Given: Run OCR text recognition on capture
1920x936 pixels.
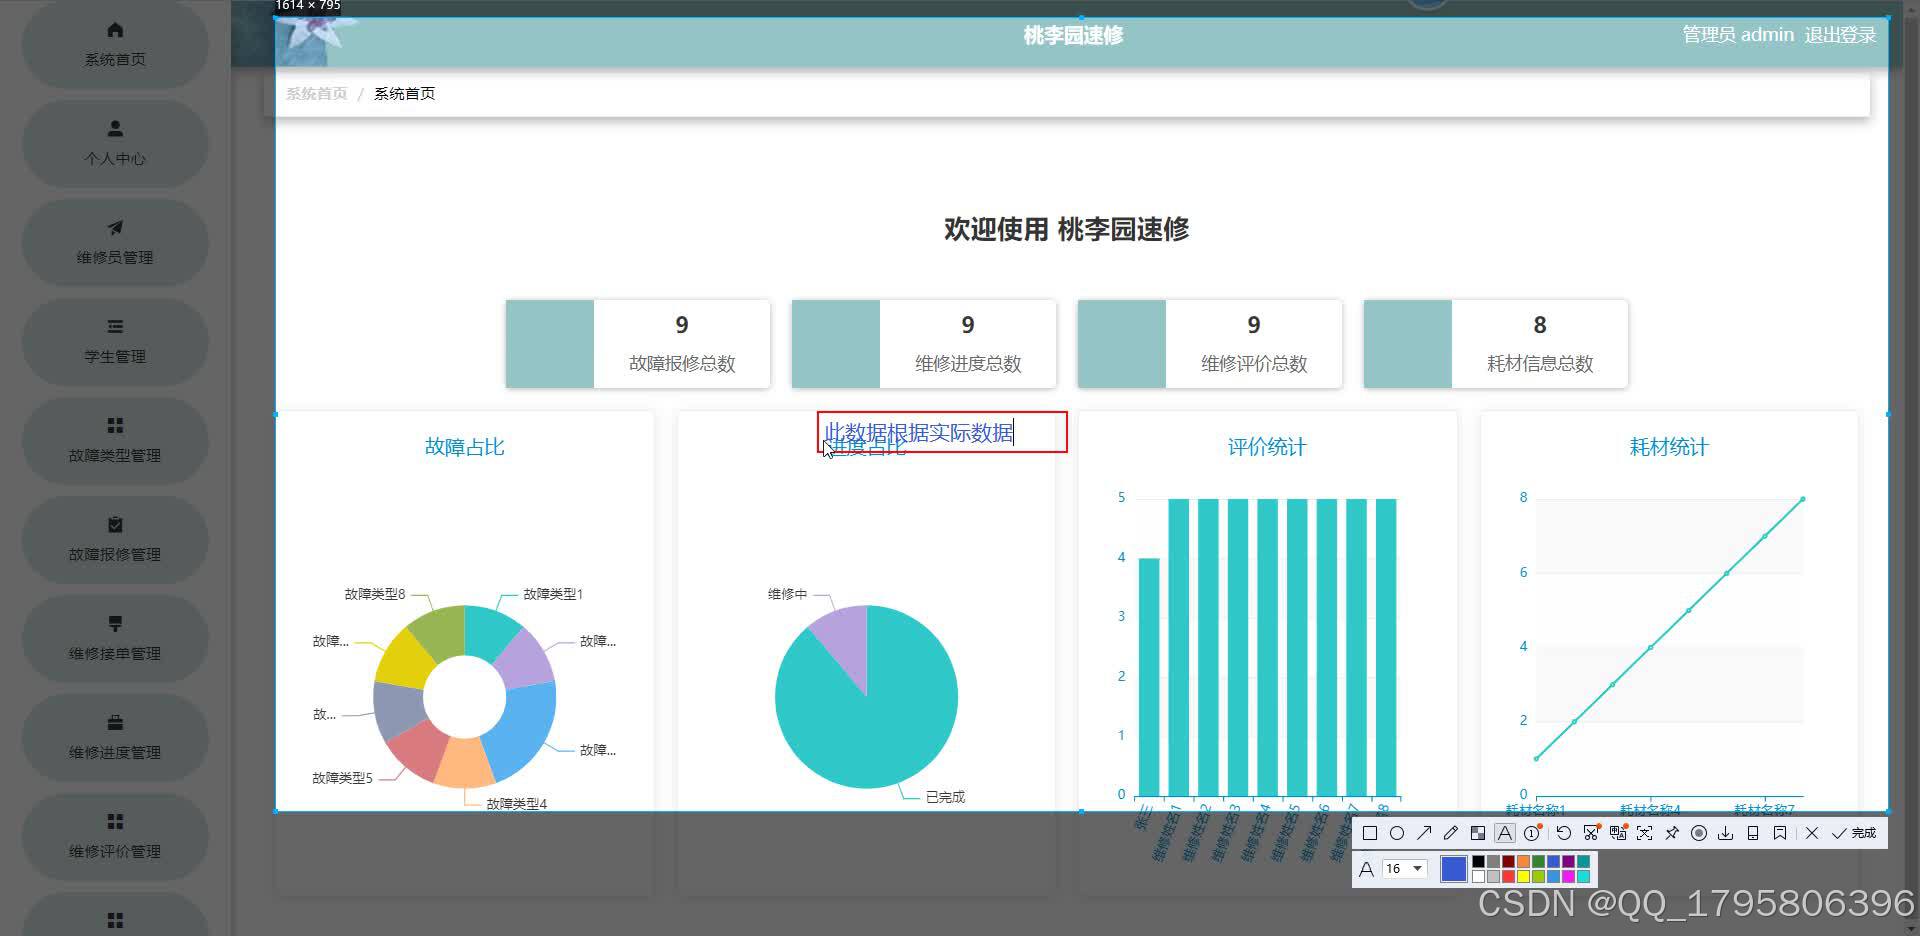Looking at the screenshot, I should [1645, 833].
